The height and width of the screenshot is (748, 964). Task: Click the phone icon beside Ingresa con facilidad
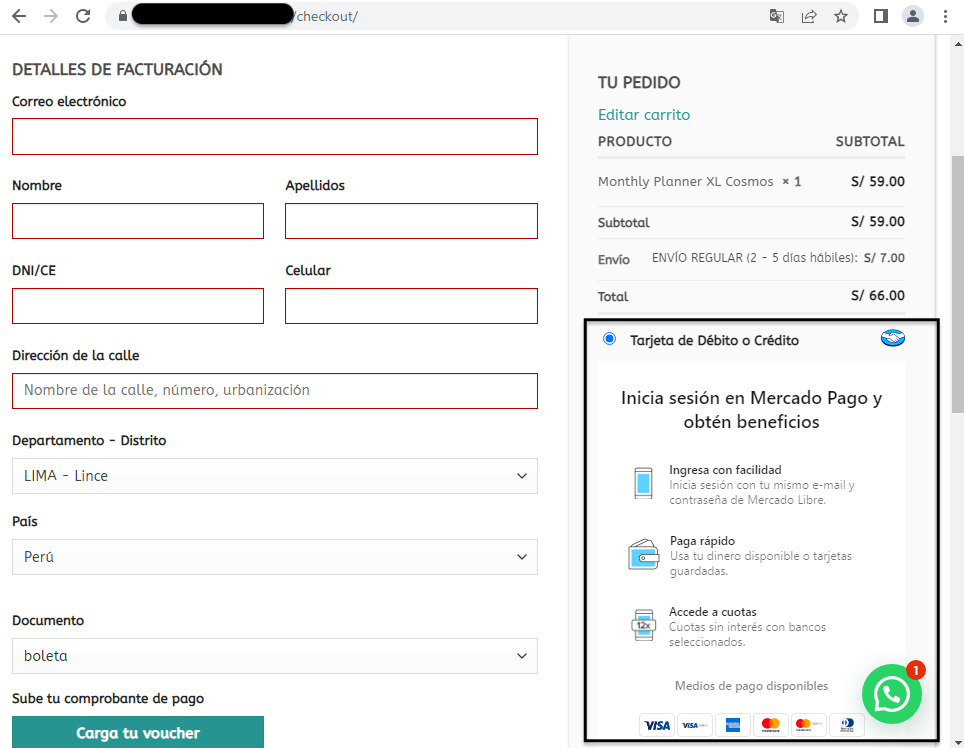coord(643,482)
